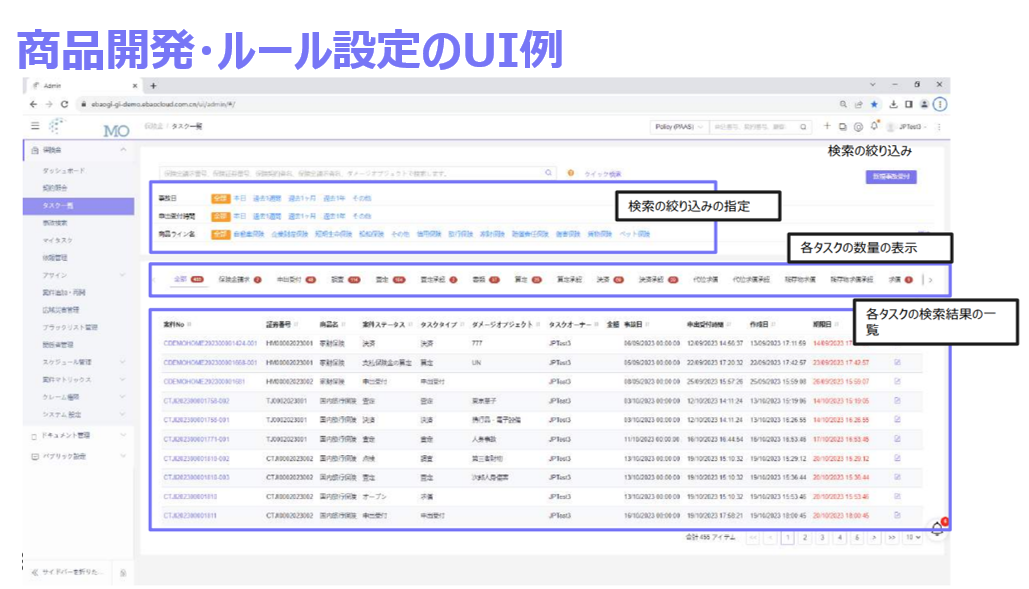Select 本日 filter for 事故日
Viewport: 1029px width, 589px height.
pyautogui.click(x=240, y=196)
